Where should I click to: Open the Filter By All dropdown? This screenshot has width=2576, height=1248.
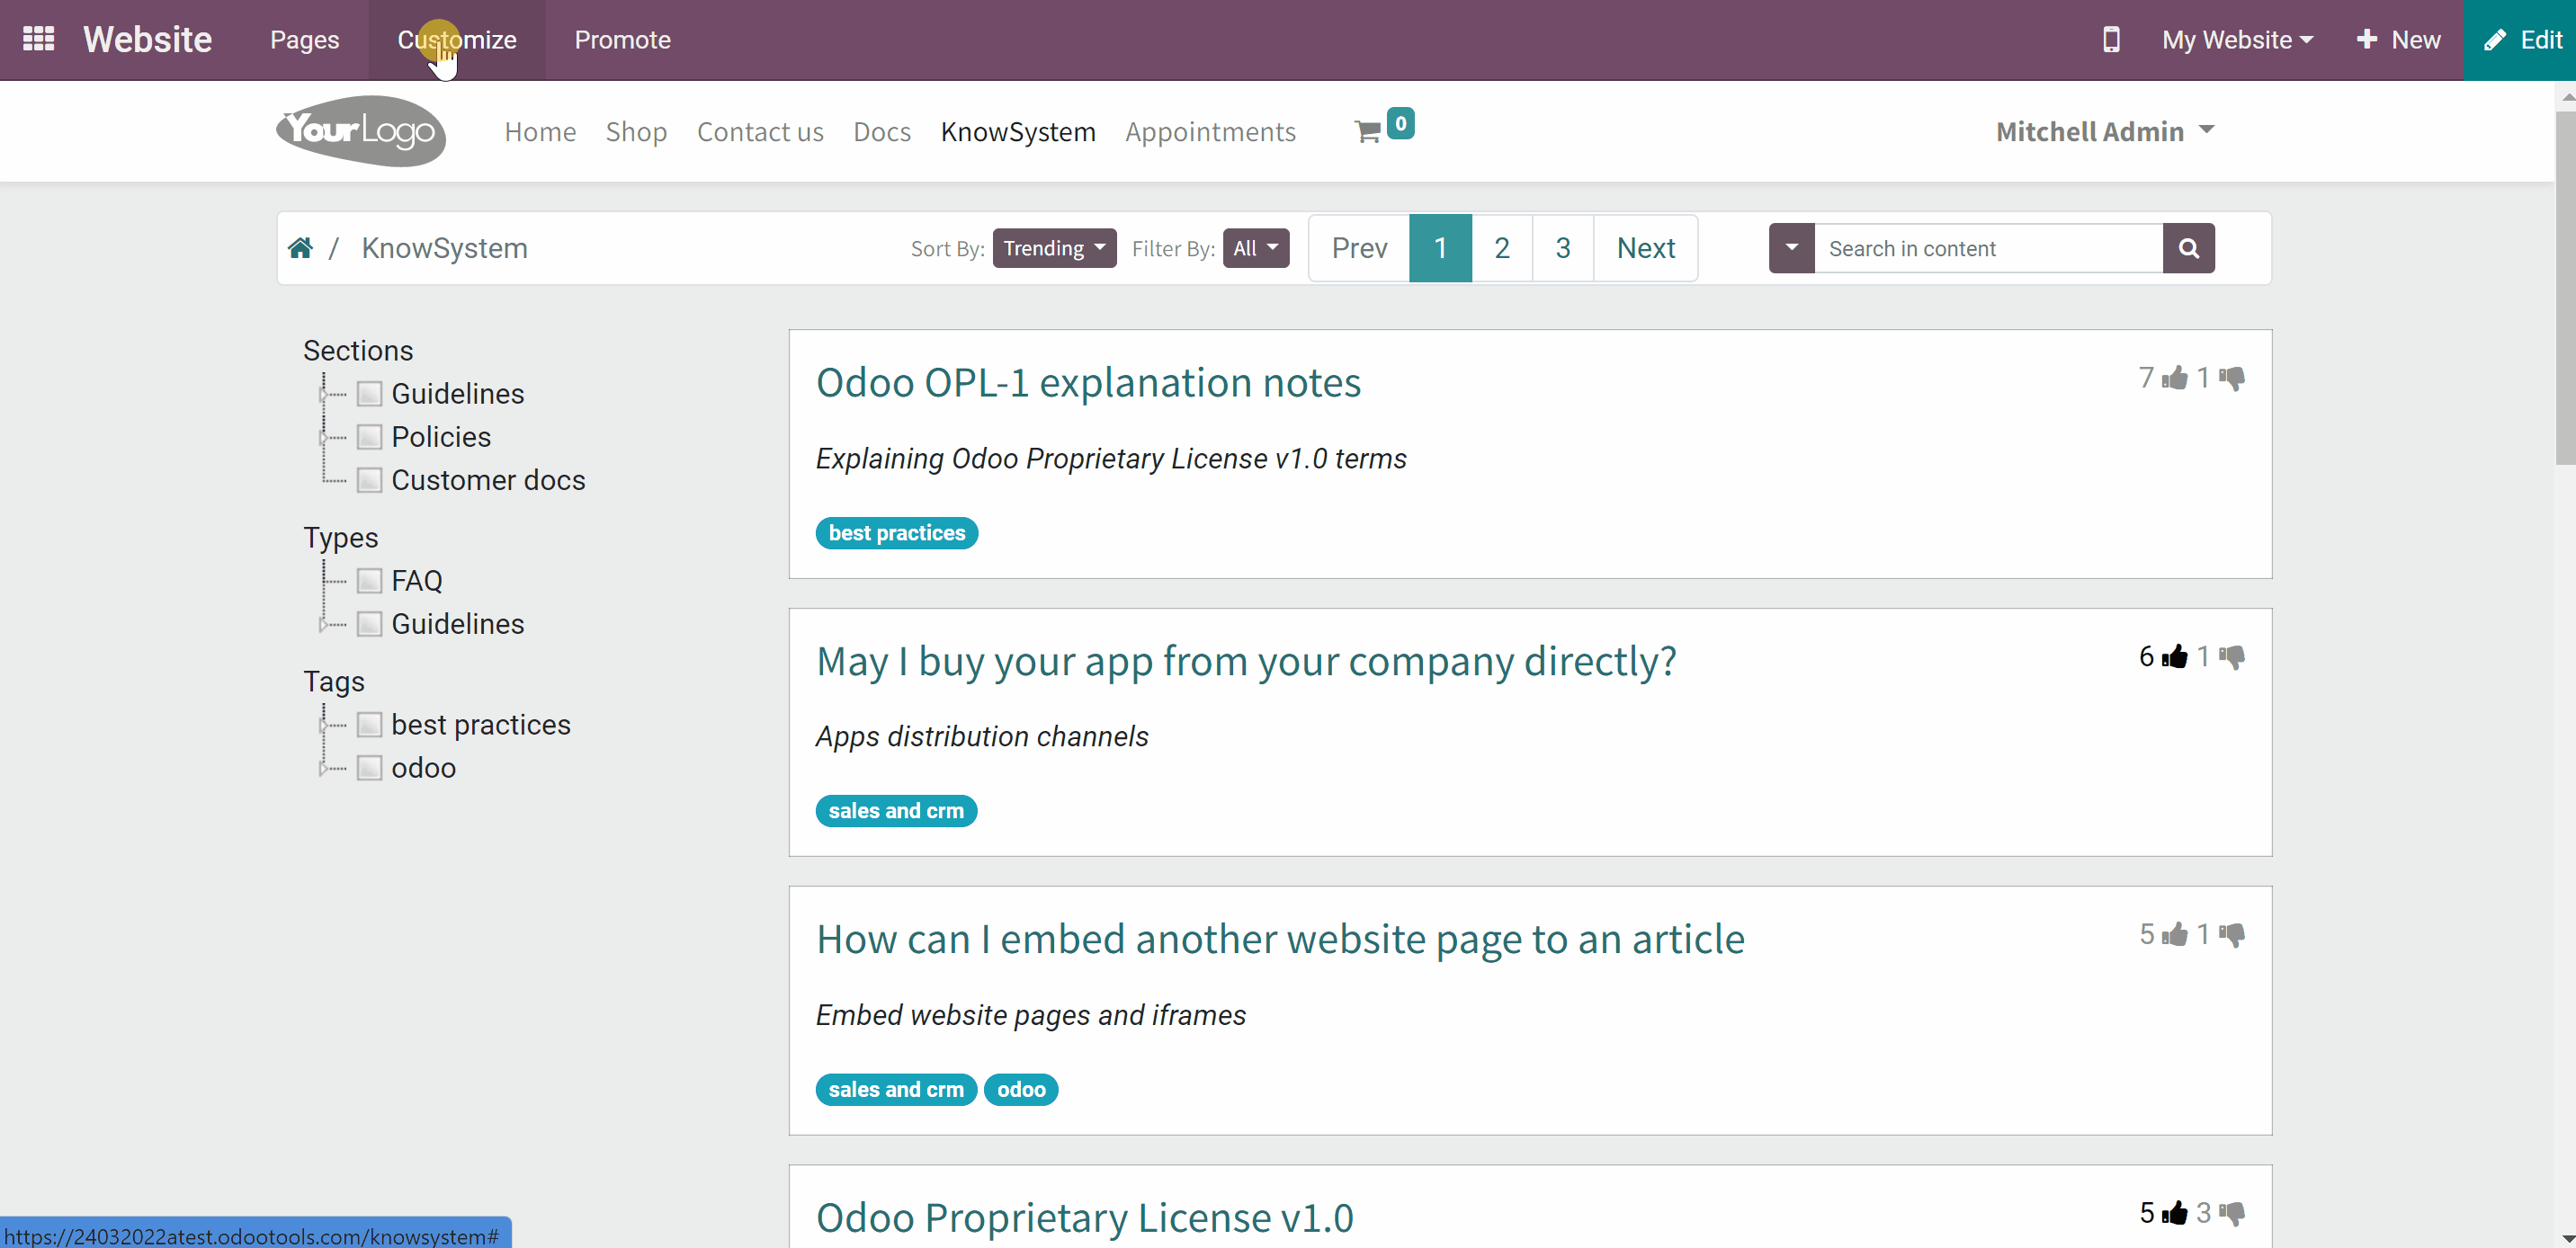click(1256, 248)
